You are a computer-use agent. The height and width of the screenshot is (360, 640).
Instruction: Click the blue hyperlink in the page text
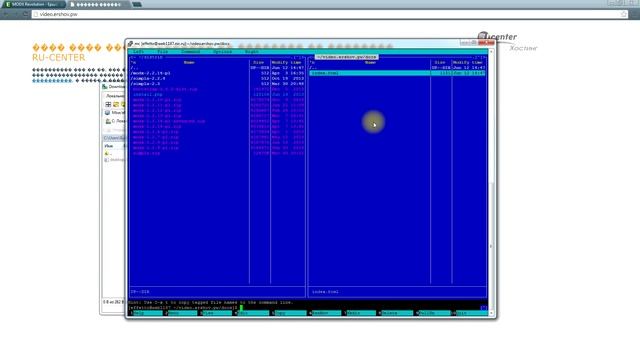click(x=52, y=81)
